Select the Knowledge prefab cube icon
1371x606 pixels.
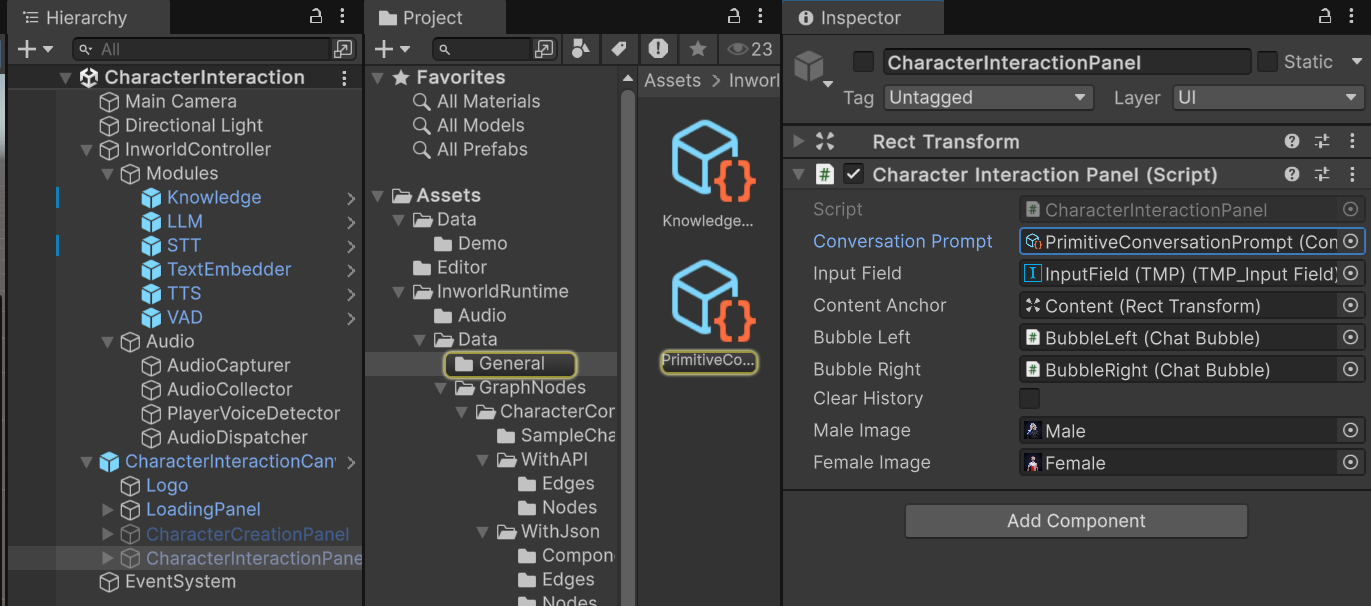[151, 197]
